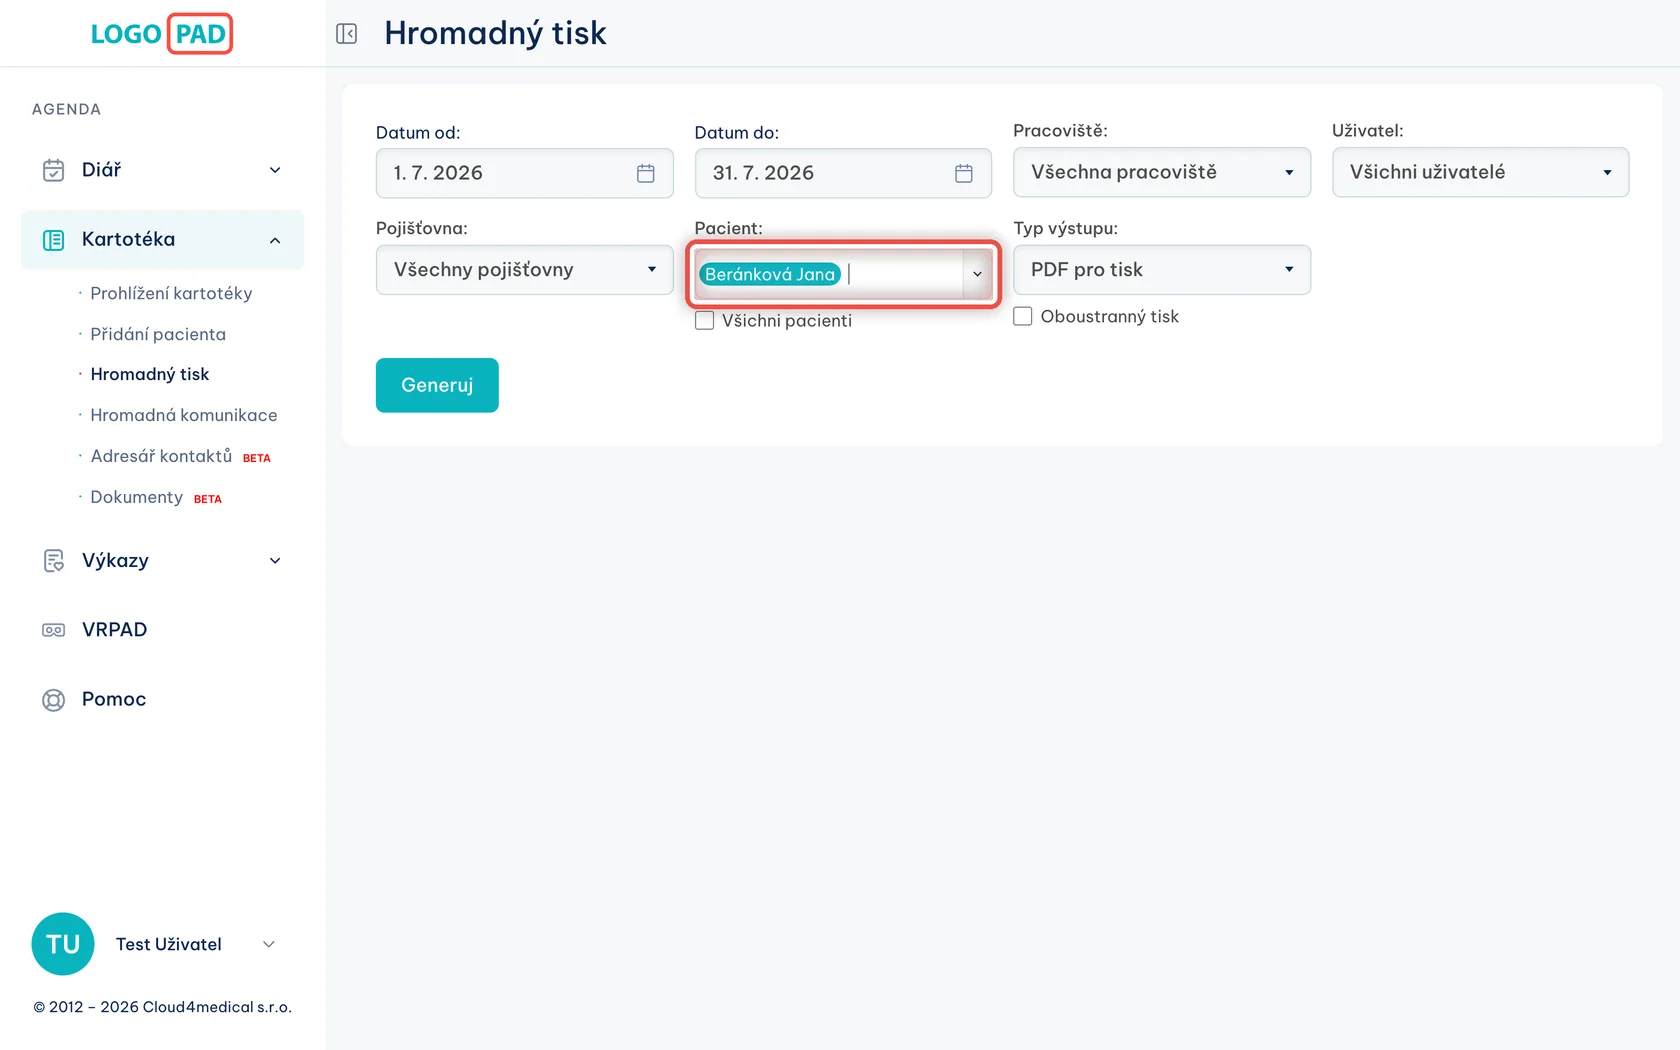Open the Všechna pracoviště dropdown

click(1162, 172)
